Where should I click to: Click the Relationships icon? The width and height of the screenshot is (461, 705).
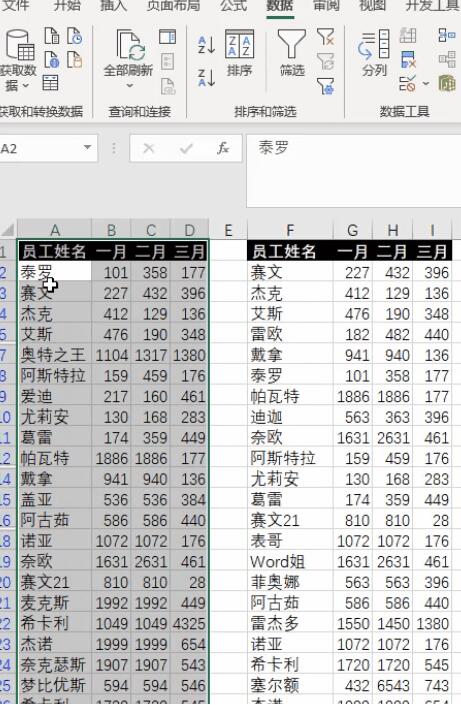[x=447, y=59]
